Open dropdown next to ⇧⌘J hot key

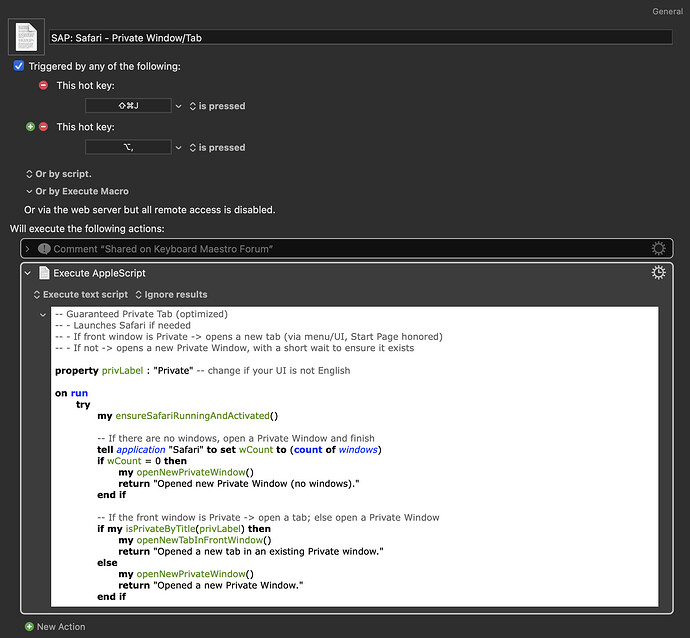pyautogui.click(x=178, y=106)
